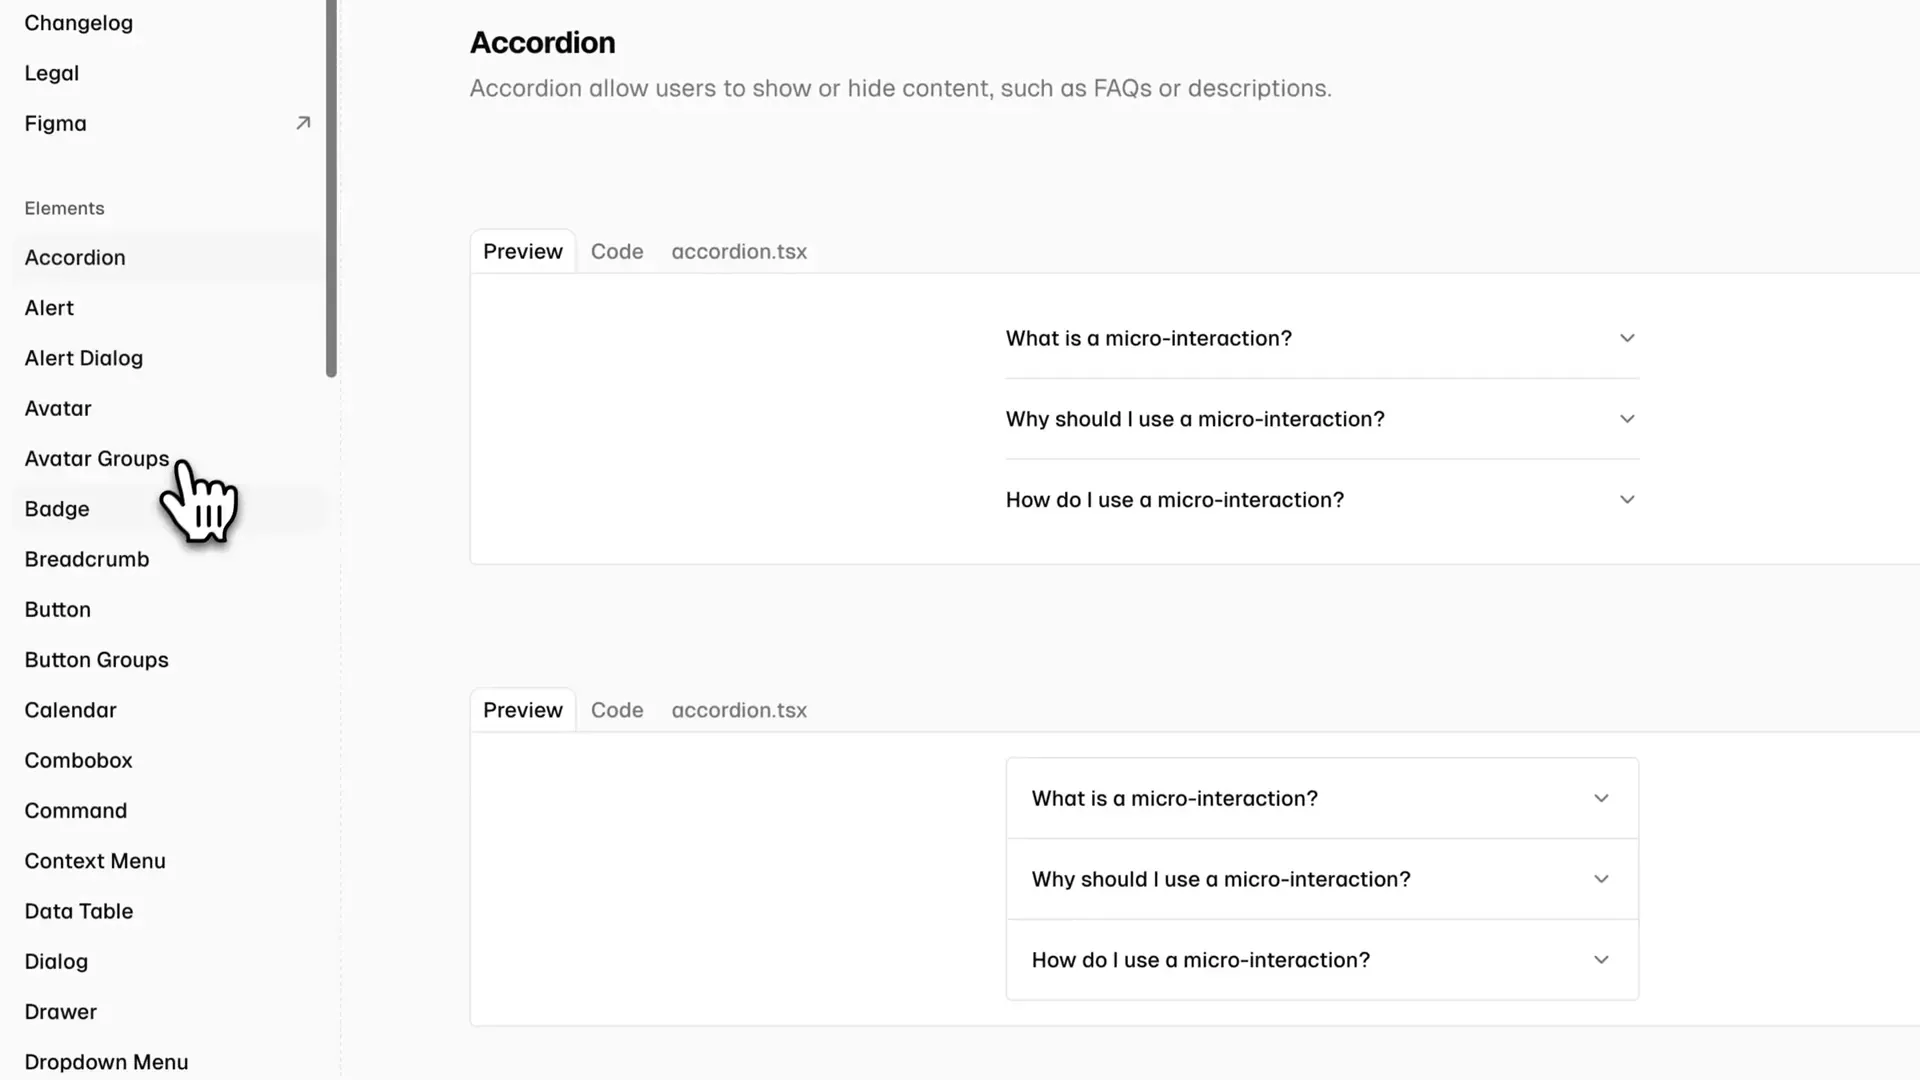The image size is (1920, 1080).
Task: Open Avatar Groups in sidebar
Action: pyautogui.click(x=97, y=459)
